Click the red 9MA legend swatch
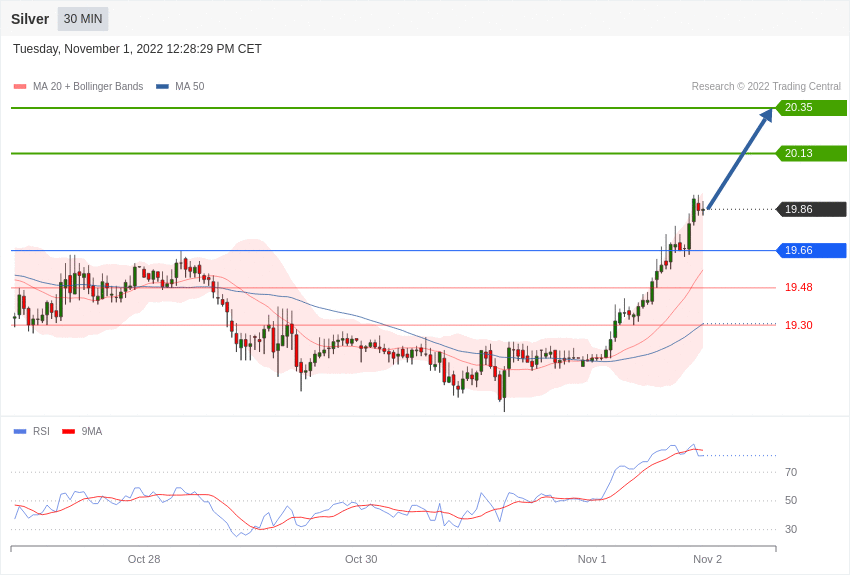 point(68,431)
